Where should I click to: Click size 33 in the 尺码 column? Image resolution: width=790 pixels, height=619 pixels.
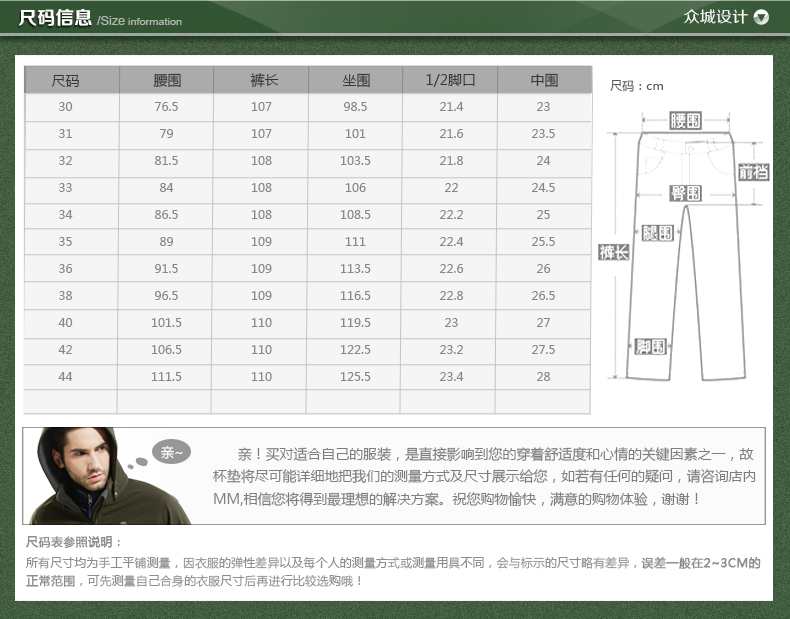pyautogui.click(x=65, y=187)
